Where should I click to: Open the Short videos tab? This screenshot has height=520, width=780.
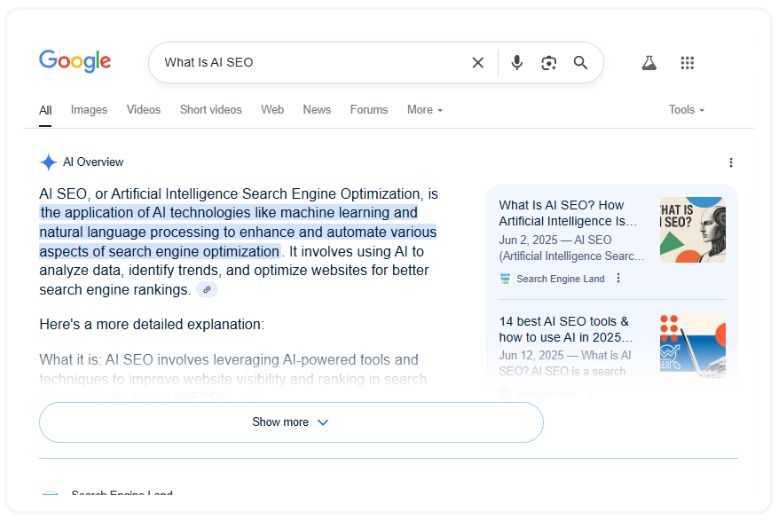pos(210,109)
